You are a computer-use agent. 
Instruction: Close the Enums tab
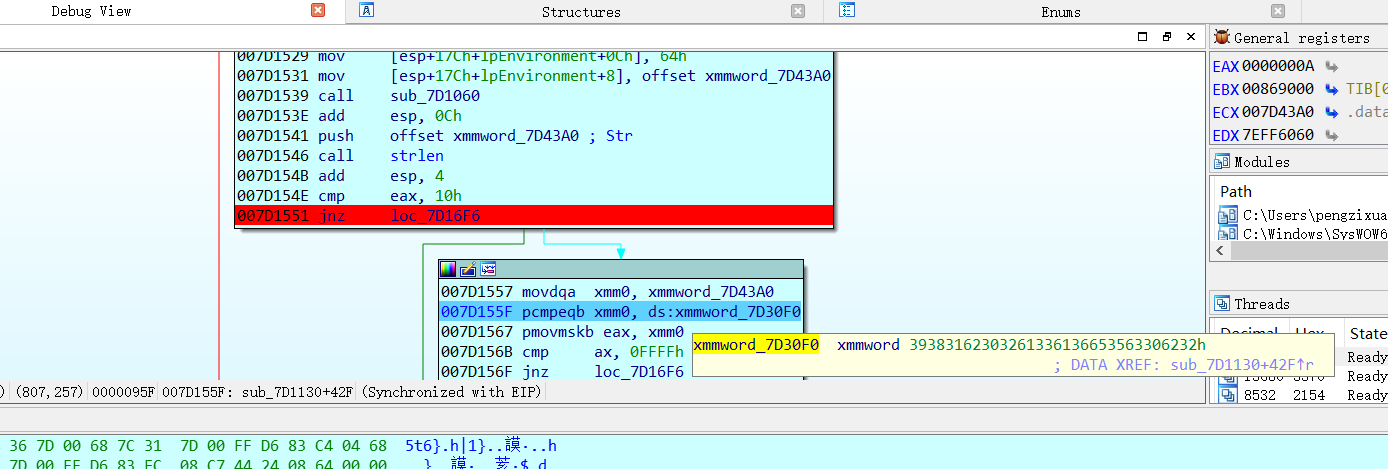[x=1277, y=11]
